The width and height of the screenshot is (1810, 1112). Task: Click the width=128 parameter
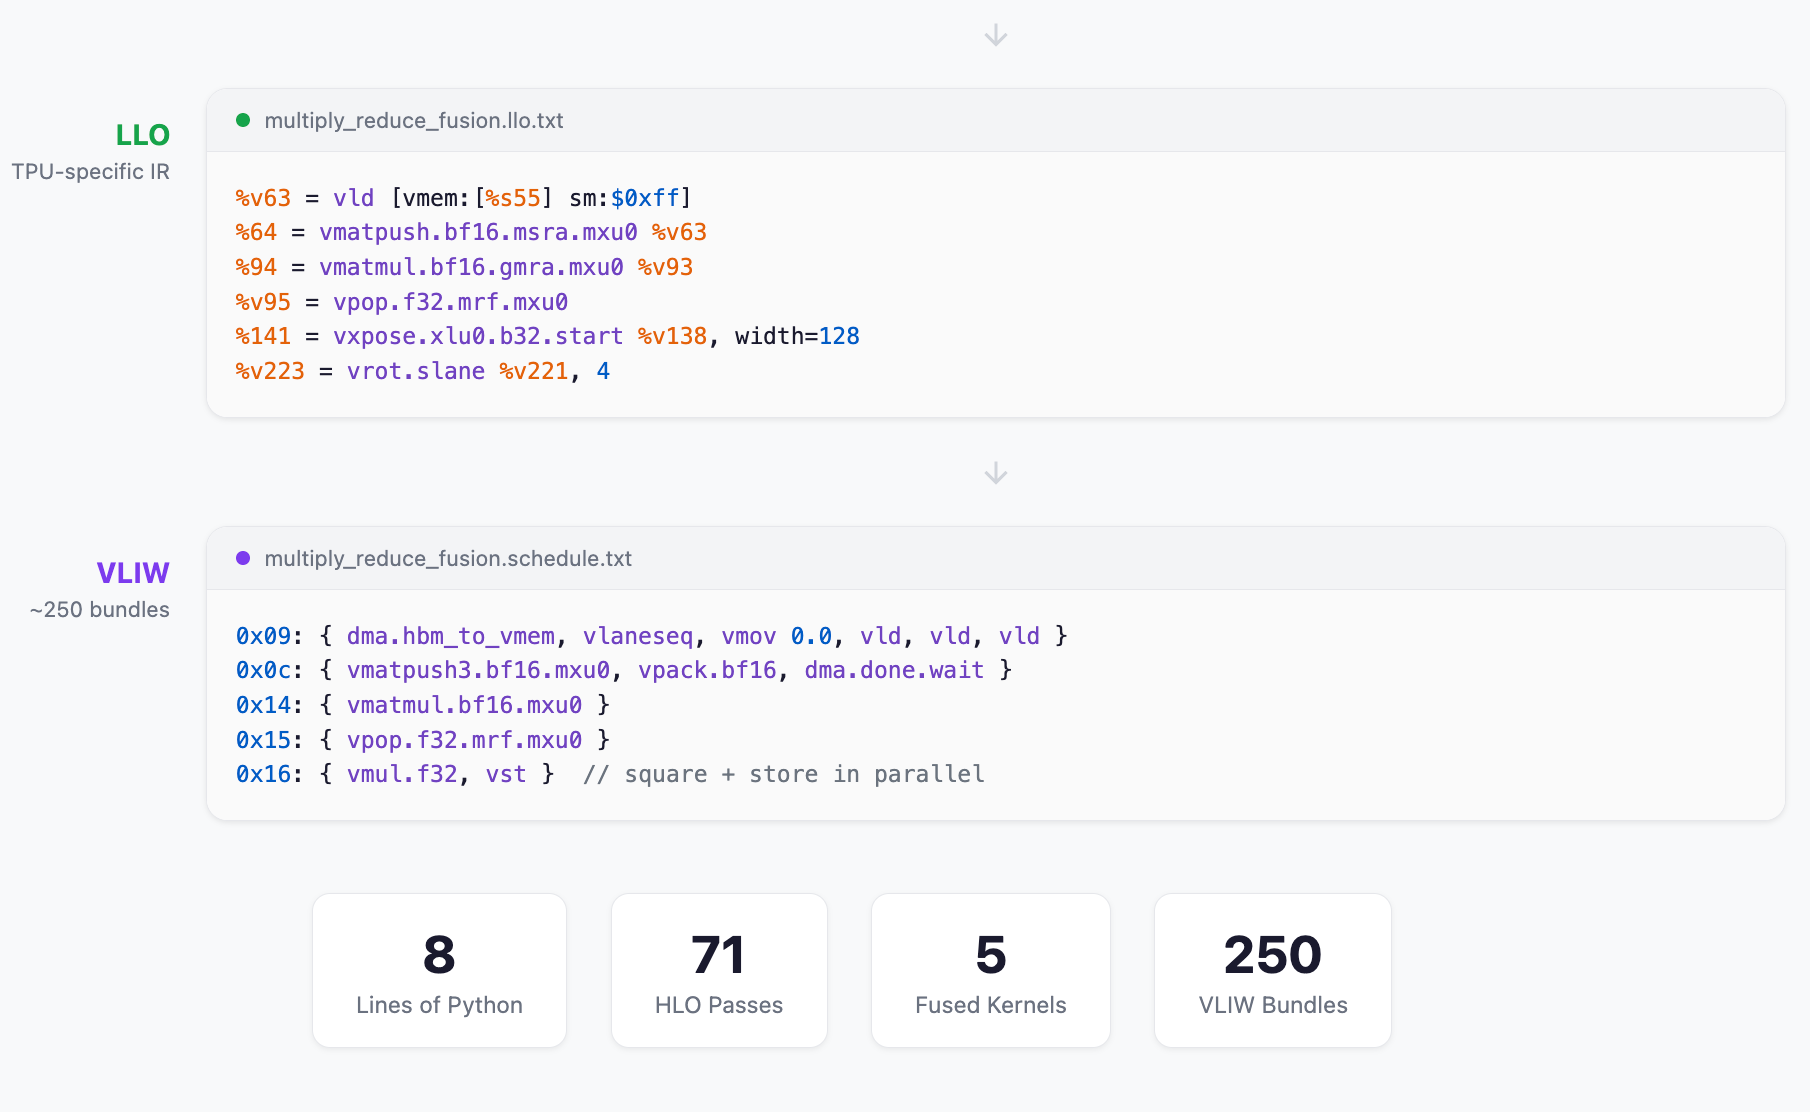(797, 336)
